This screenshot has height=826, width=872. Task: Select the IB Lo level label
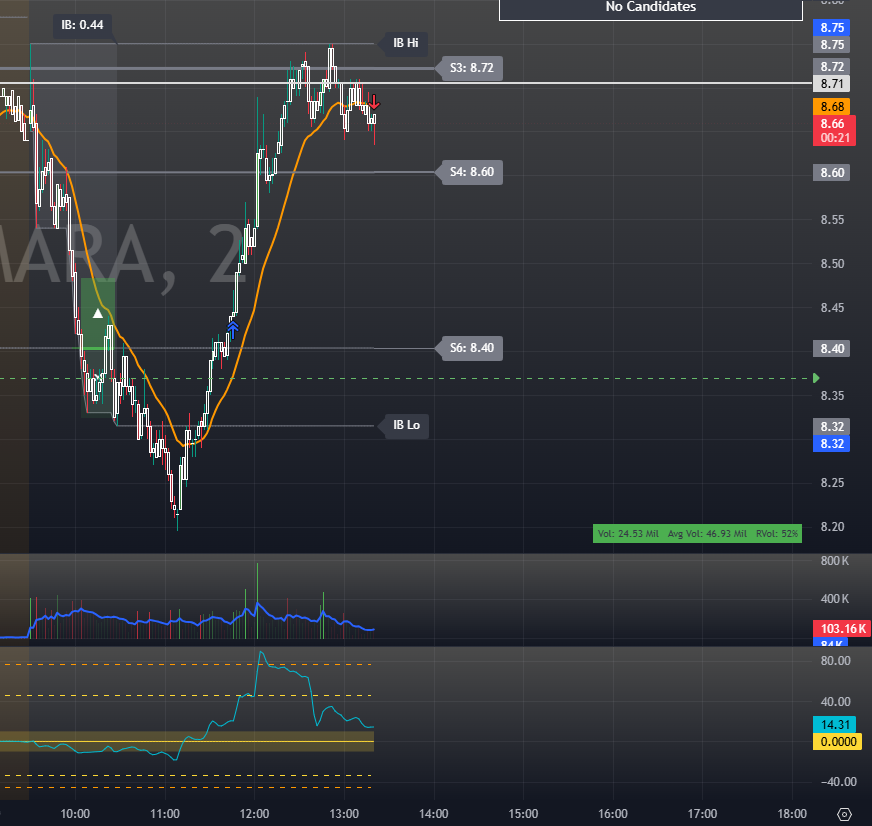pyautogui.click(x=406, y=425)
